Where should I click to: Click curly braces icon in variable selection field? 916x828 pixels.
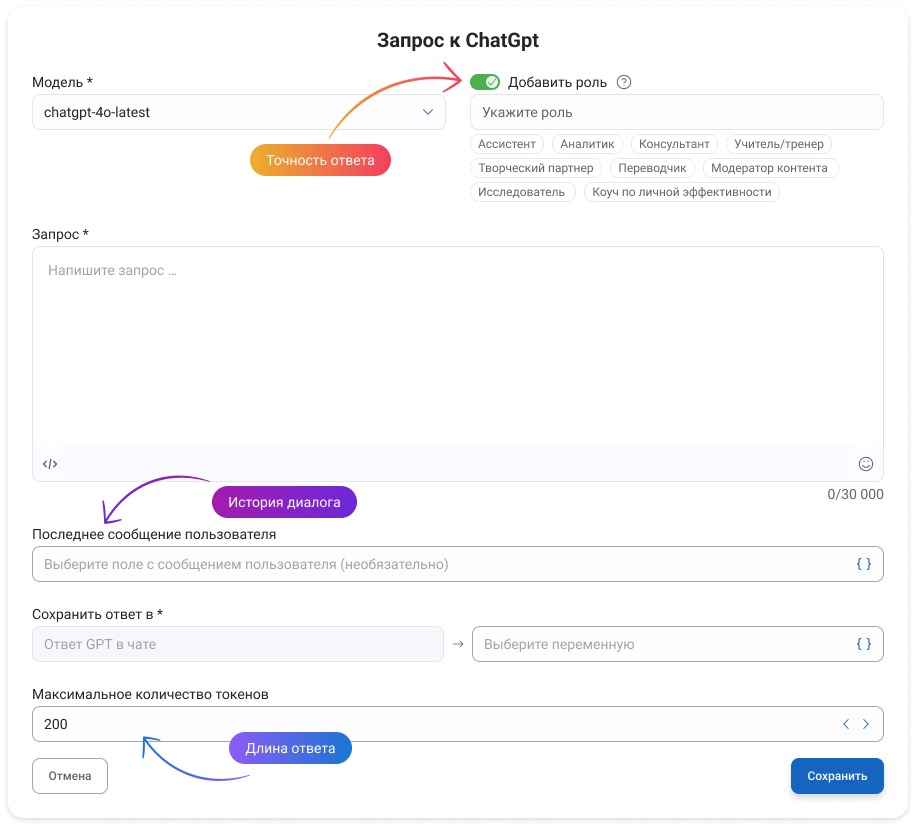864,644
